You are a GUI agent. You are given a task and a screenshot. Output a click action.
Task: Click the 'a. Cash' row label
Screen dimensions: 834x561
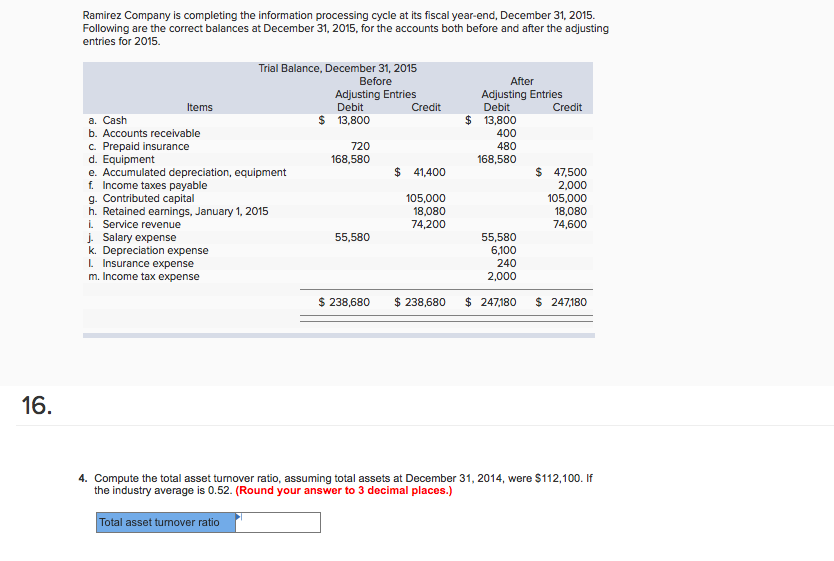coord(108,120)
